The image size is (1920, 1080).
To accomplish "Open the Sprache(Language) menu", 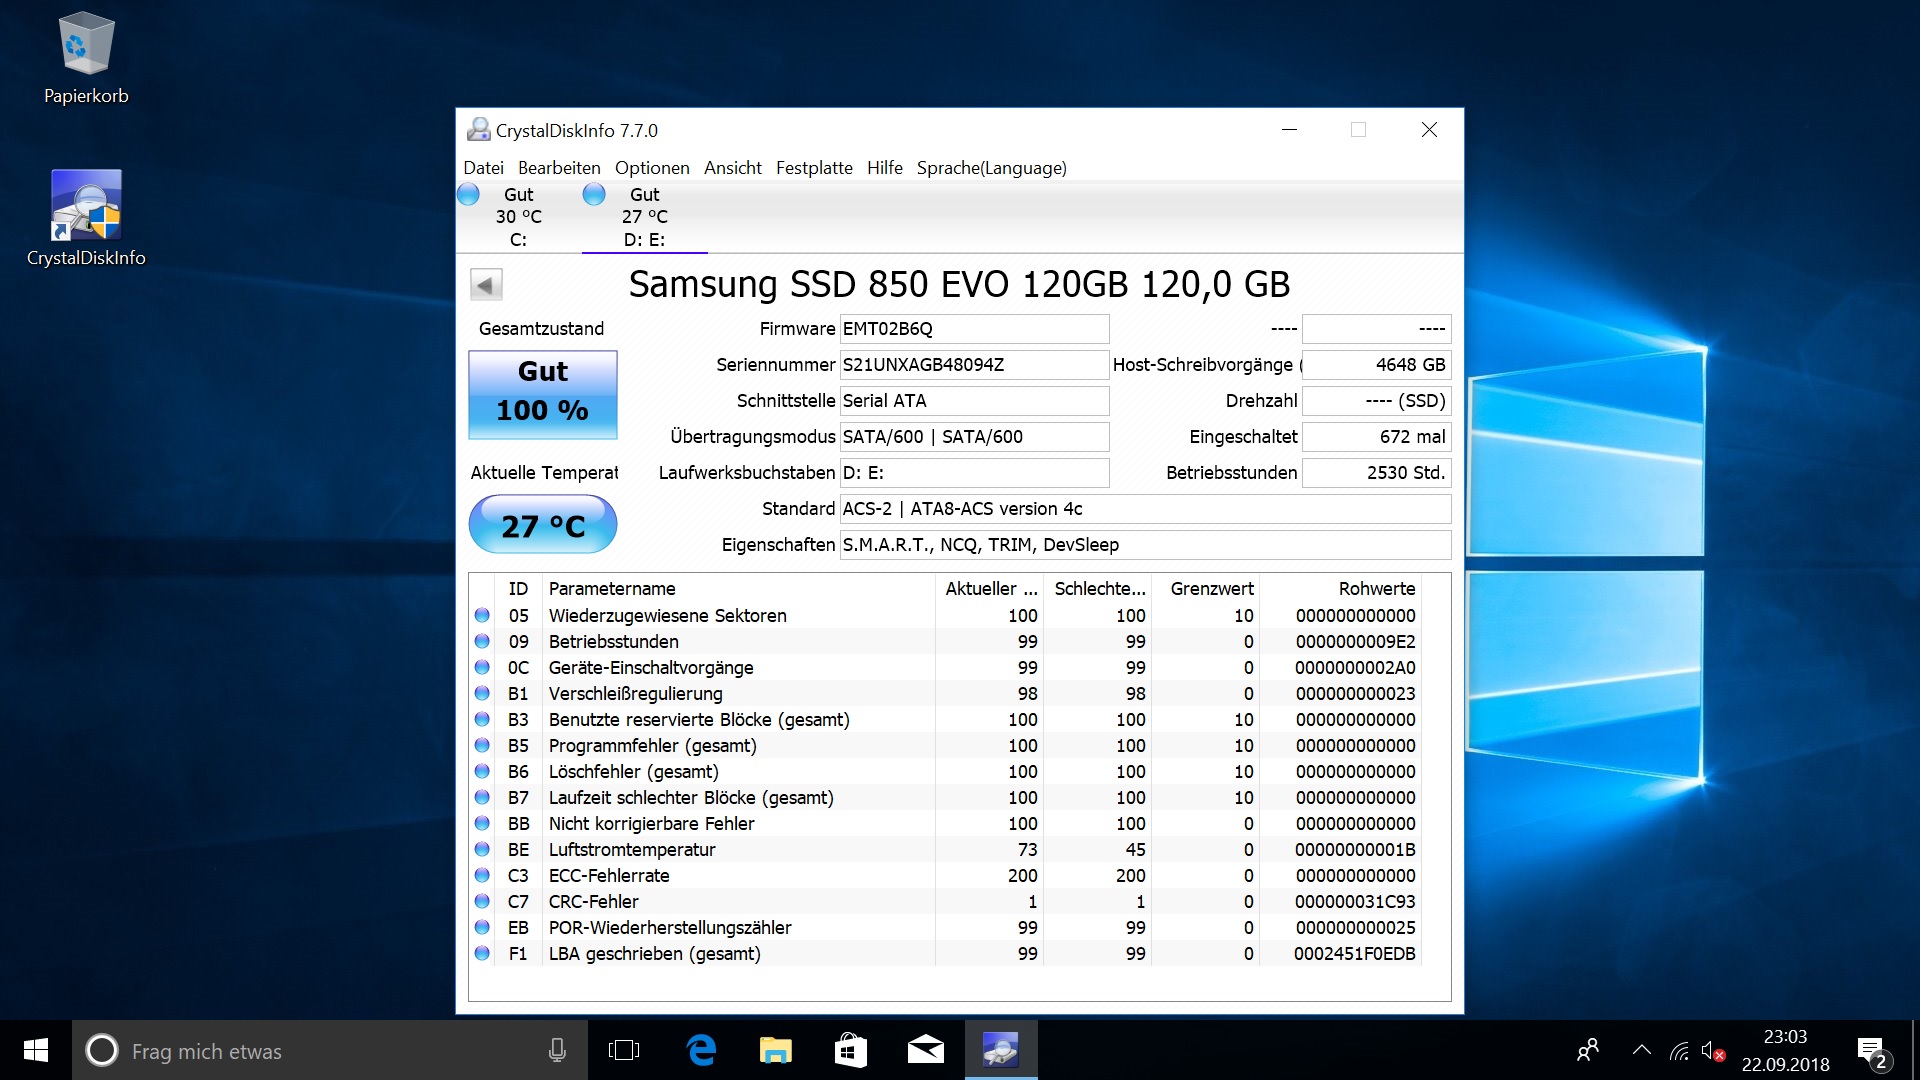I will point(991,168).
